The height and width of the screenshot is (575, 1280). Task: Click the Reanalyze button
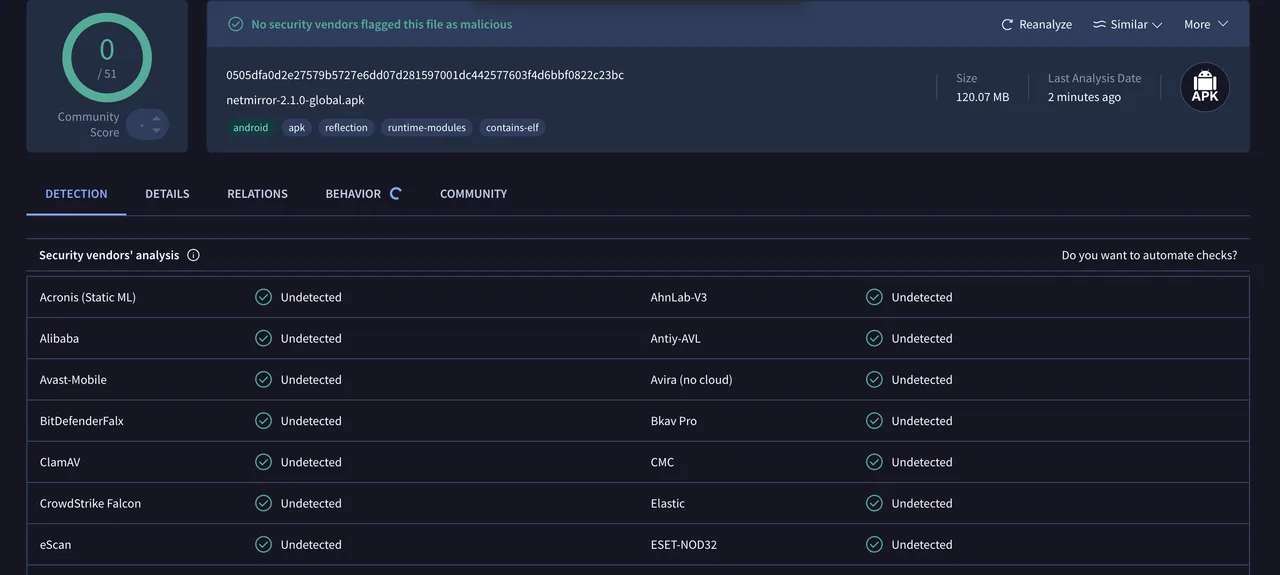coord(1036,24)
